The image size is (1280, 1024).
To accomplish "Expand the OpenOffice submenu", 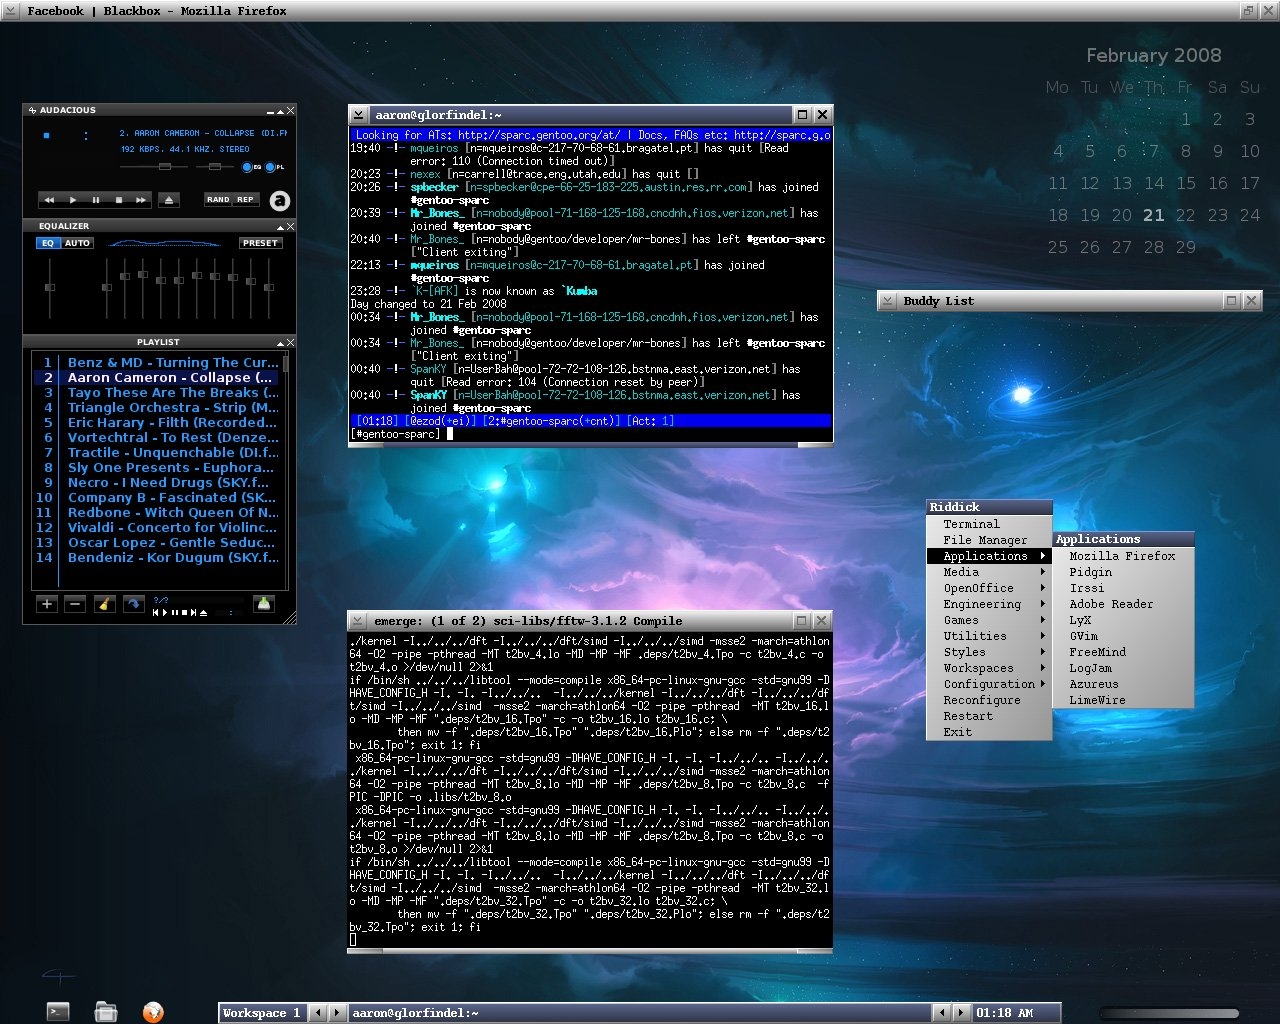I will pyautogui.click(x=989, y=588).
